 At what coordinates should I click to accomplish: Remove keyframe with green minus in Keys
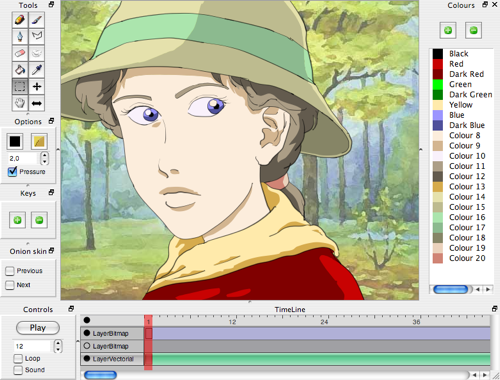(x=39, y=220)
